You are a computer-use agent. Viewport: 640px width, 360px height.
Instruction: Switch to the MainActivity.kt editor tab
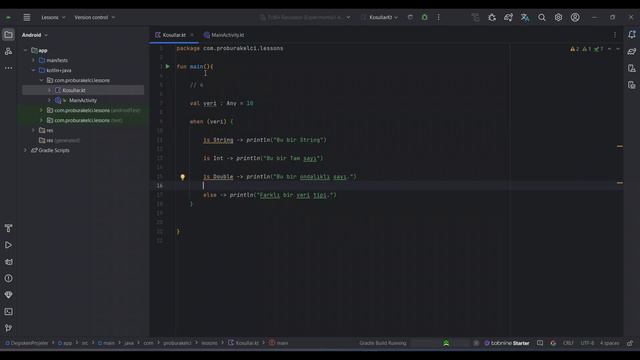tap(224, 35)
